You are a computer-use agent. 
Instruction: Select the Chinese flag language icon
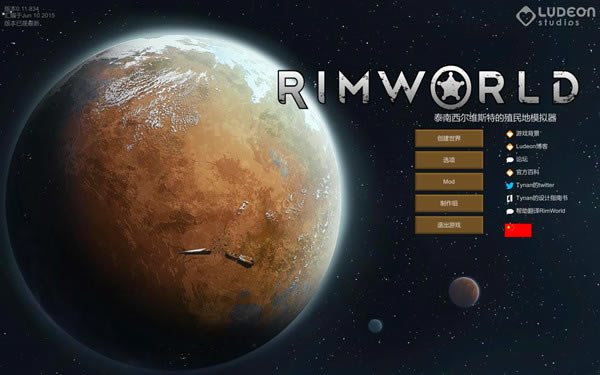coord(518,230)
